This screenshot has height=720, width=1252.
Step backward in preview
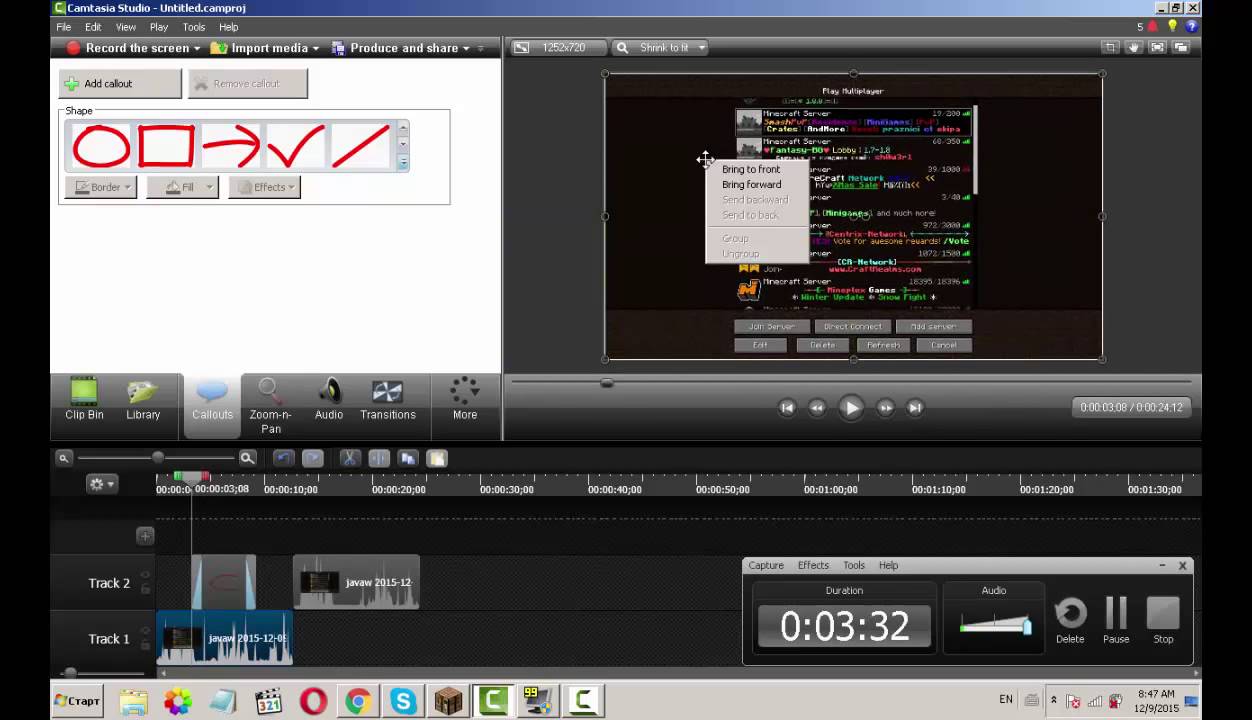click(817, 407)
